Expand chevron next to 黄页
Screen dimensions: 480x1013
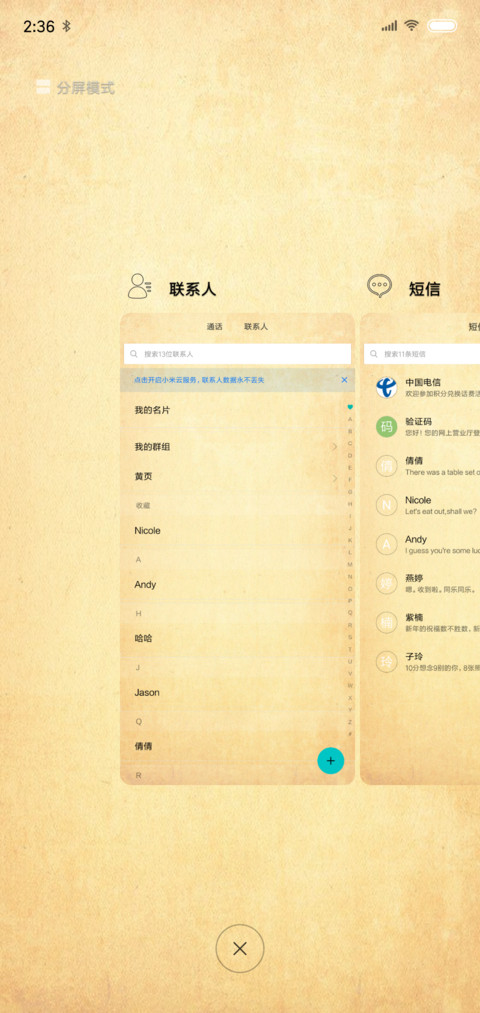(x=335, y=478)
